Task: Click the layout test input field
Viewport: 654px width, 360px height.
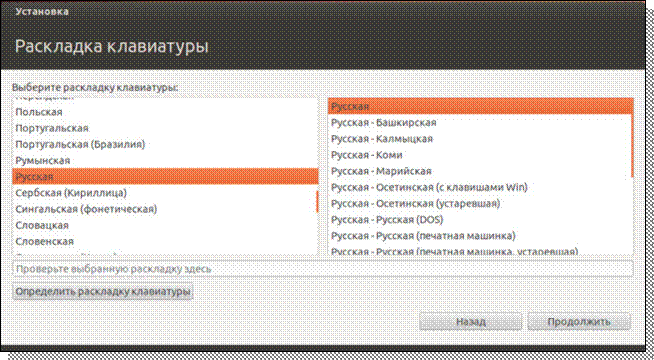Action: pos(323,269)
